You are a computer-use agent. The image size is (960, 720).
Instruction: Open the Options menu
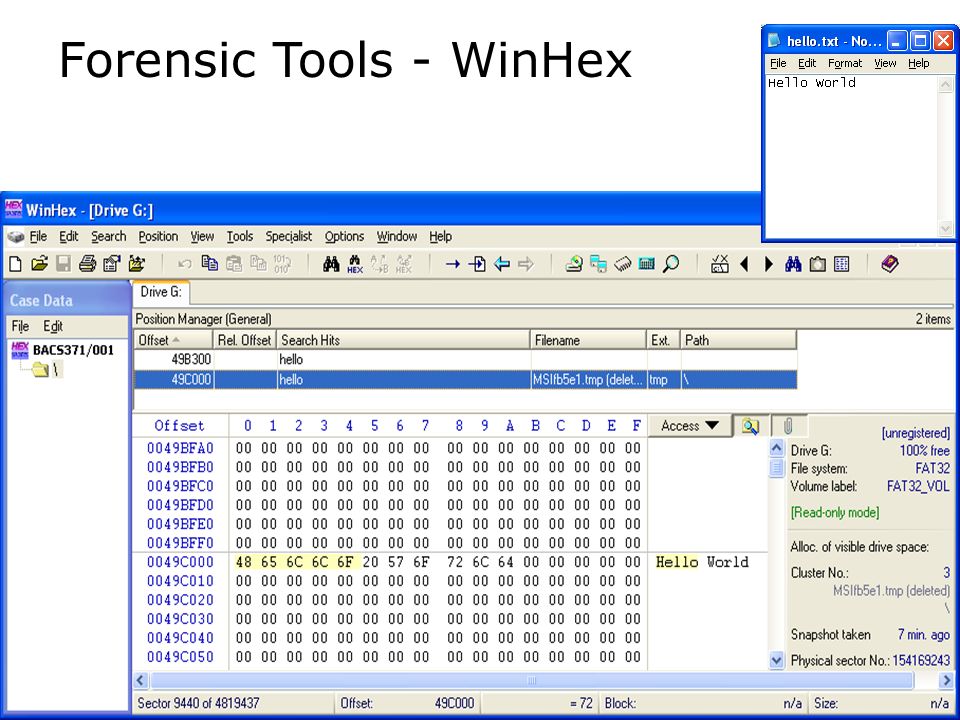[344, 236]
